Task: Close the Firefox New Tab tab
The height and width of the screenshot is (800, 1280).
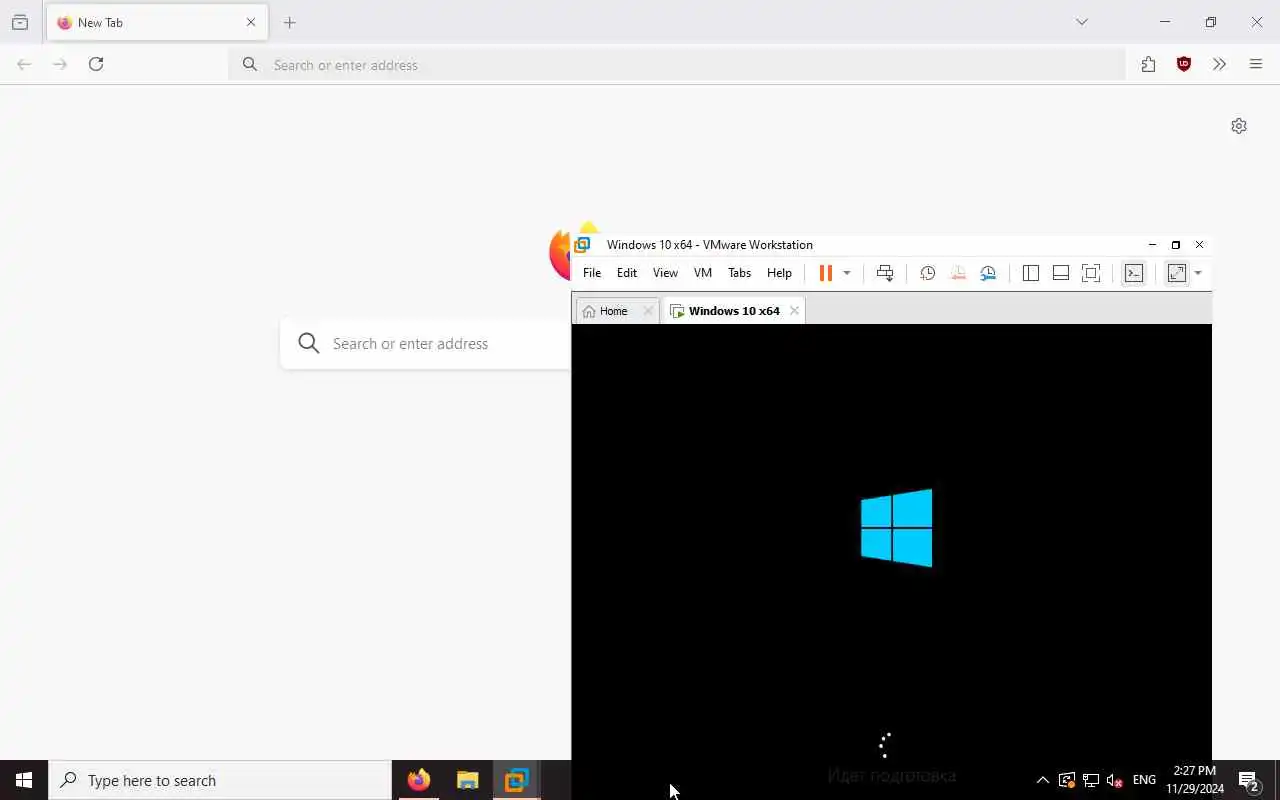Action: [x=251, y=22]
